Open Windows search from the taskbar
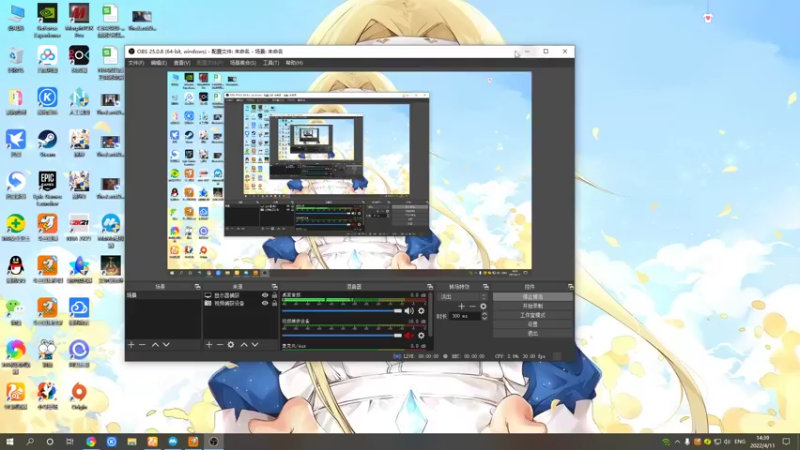The width and height of the screenshot is (800, 450). click(30, 442)
